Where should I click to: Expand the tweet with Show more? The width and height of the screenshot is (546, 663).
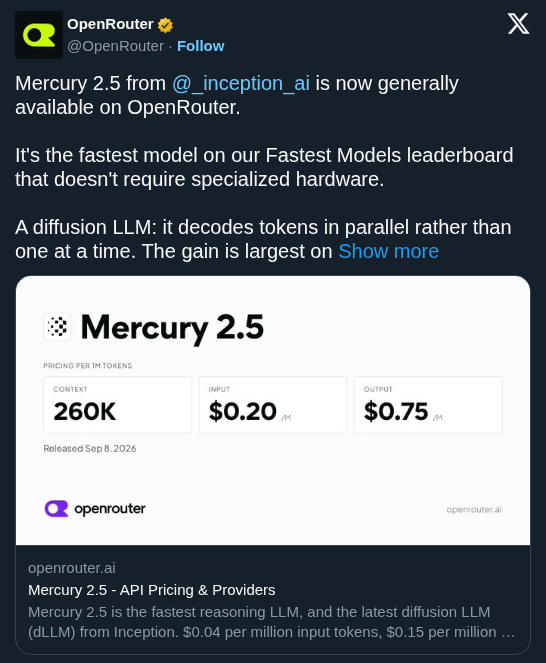tap(388, 251)
